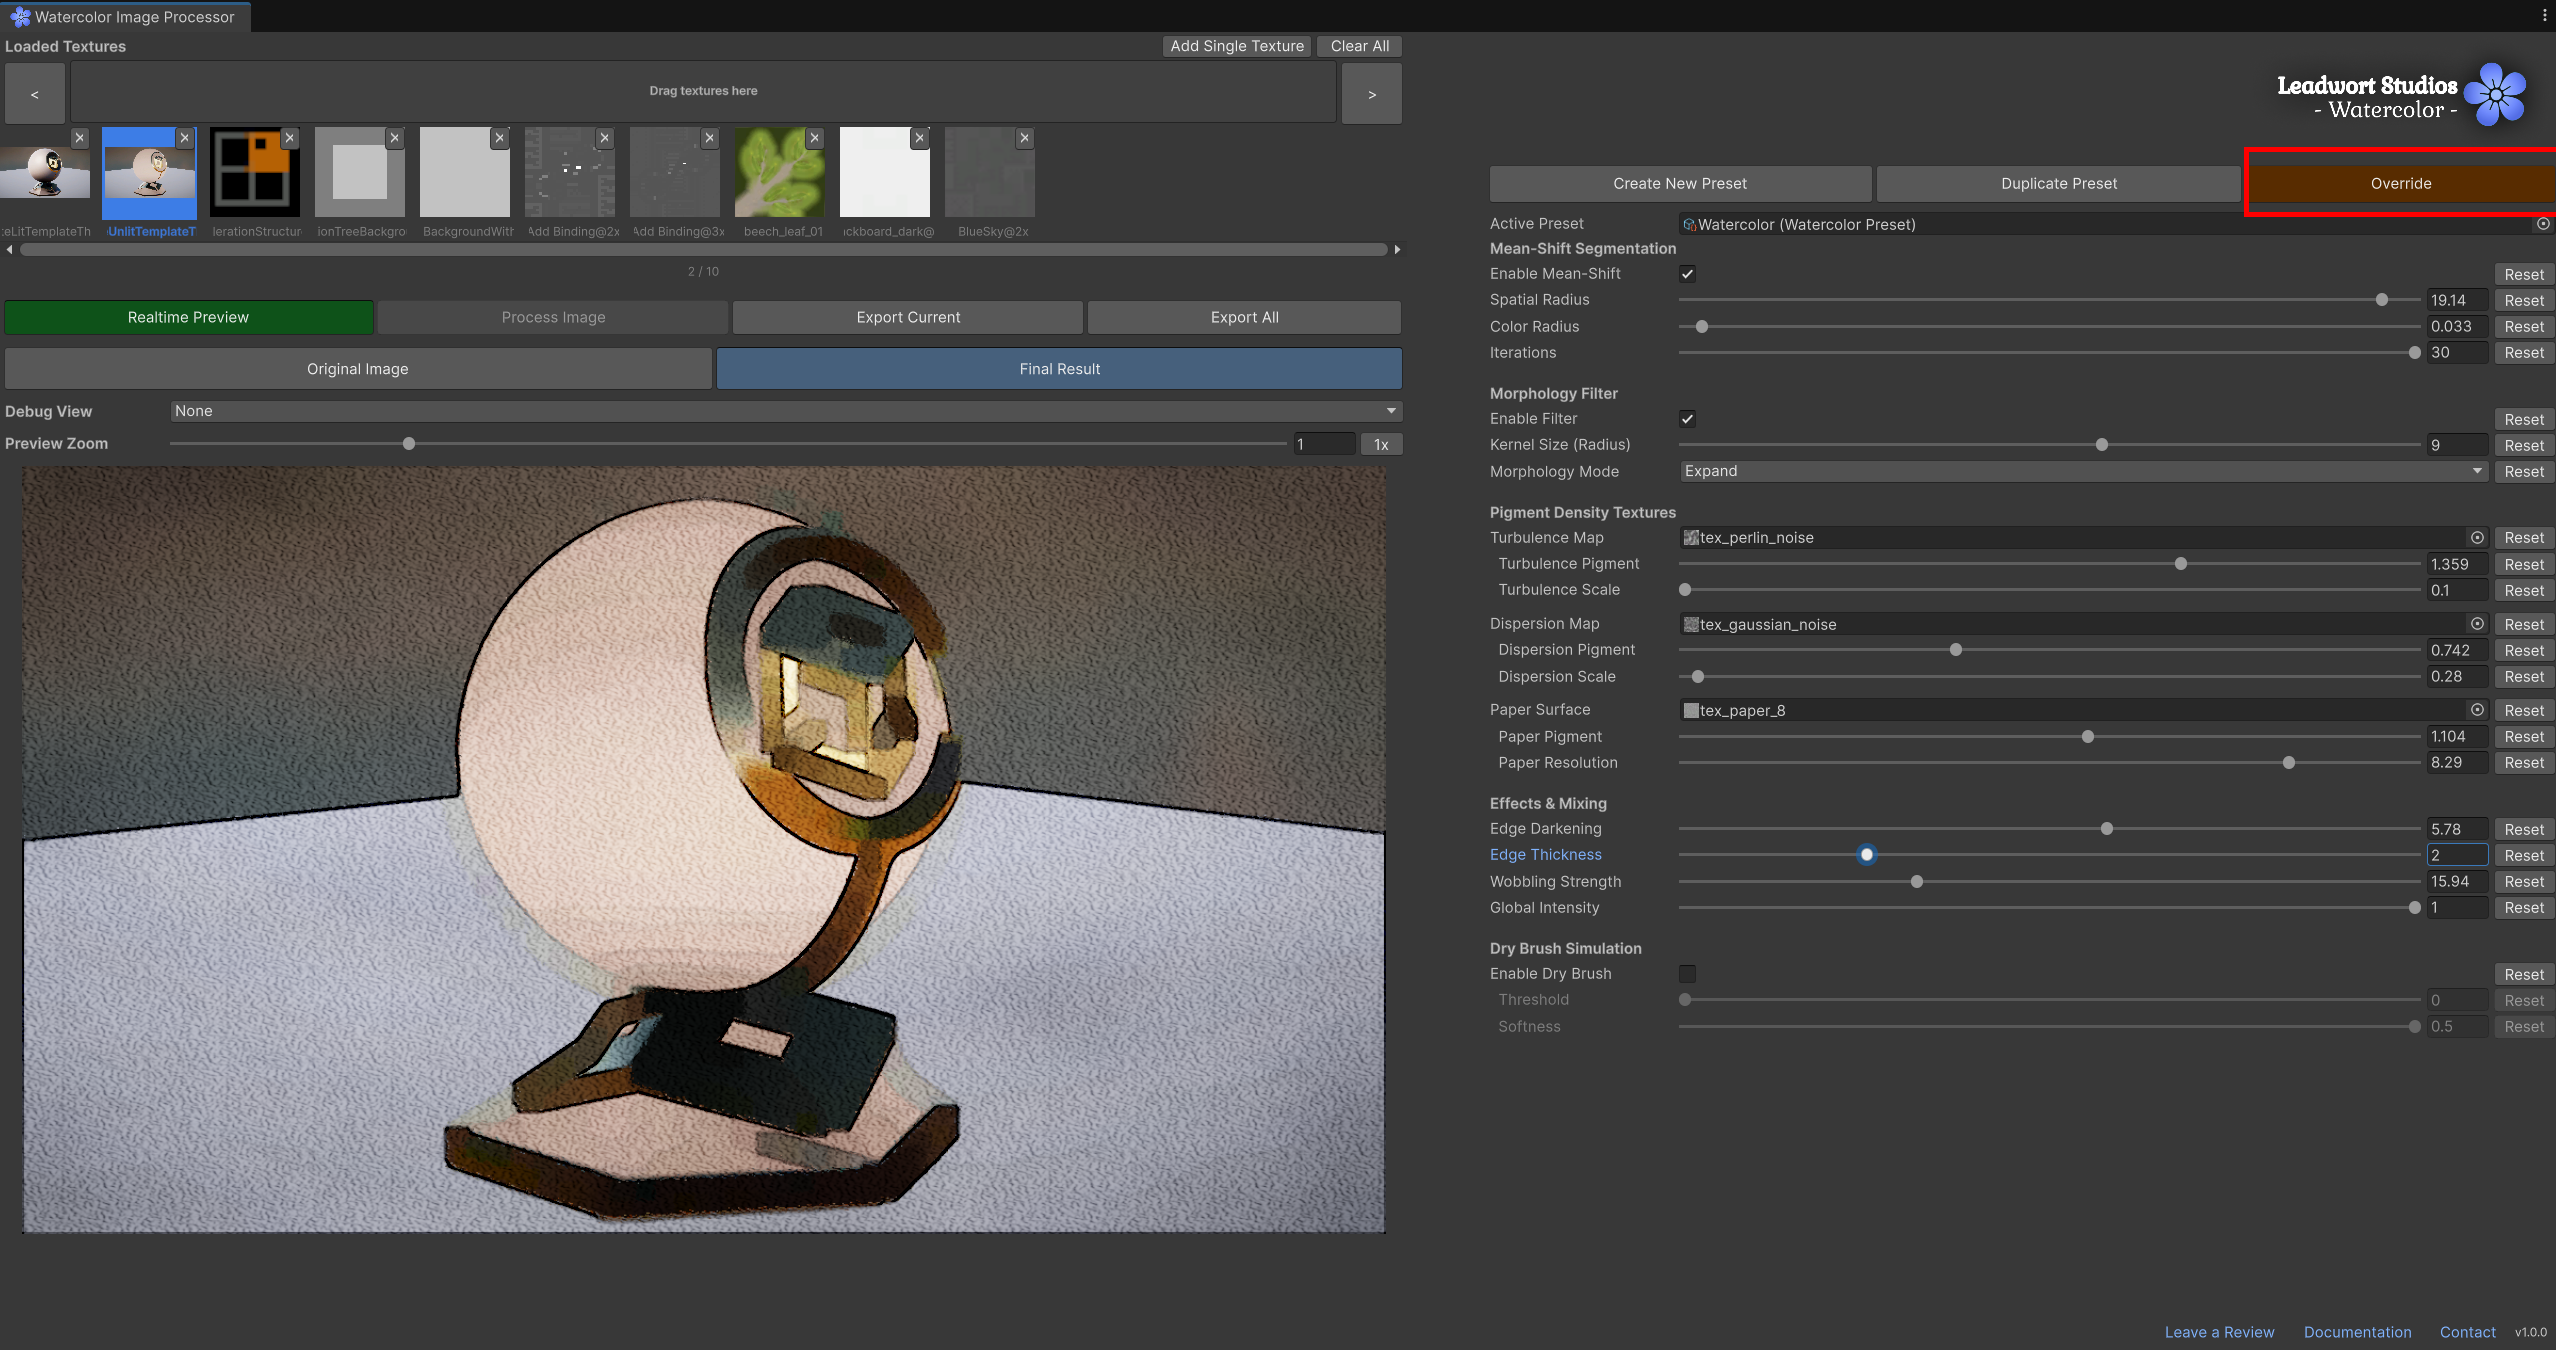Image resolution: width=2556 pixels, height=1350 pixels.
Task: Go to previous texture with the < button
Action: click(x=35, y=94)
